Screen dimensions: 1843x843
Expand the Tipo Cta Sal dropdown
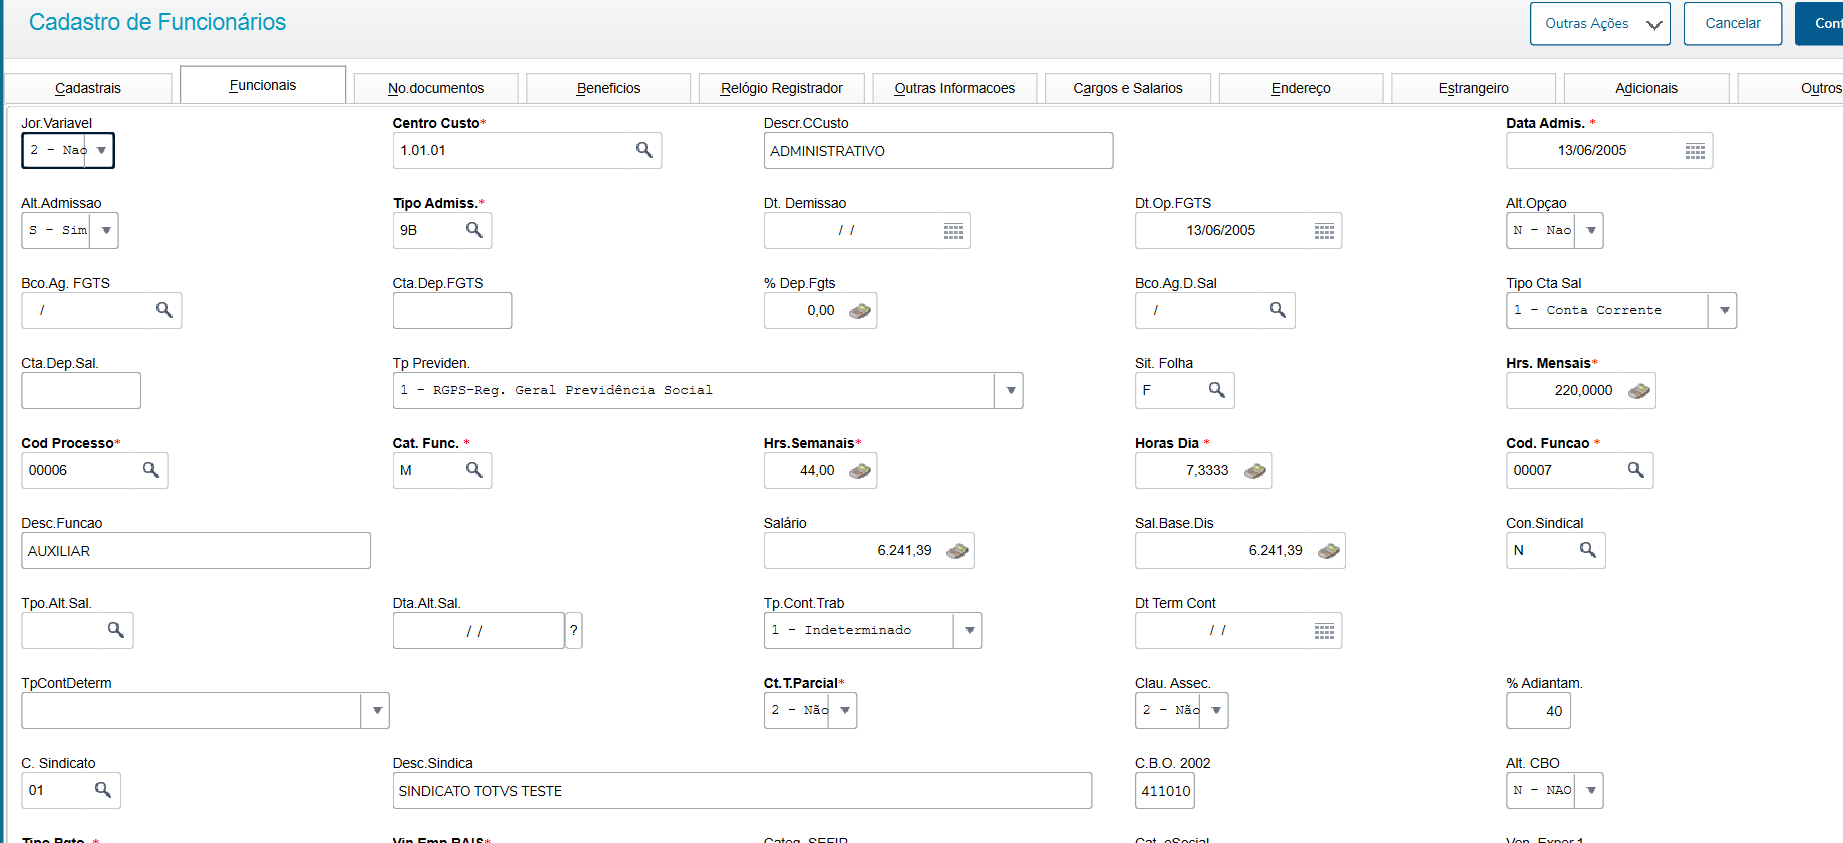[1724, 310]
